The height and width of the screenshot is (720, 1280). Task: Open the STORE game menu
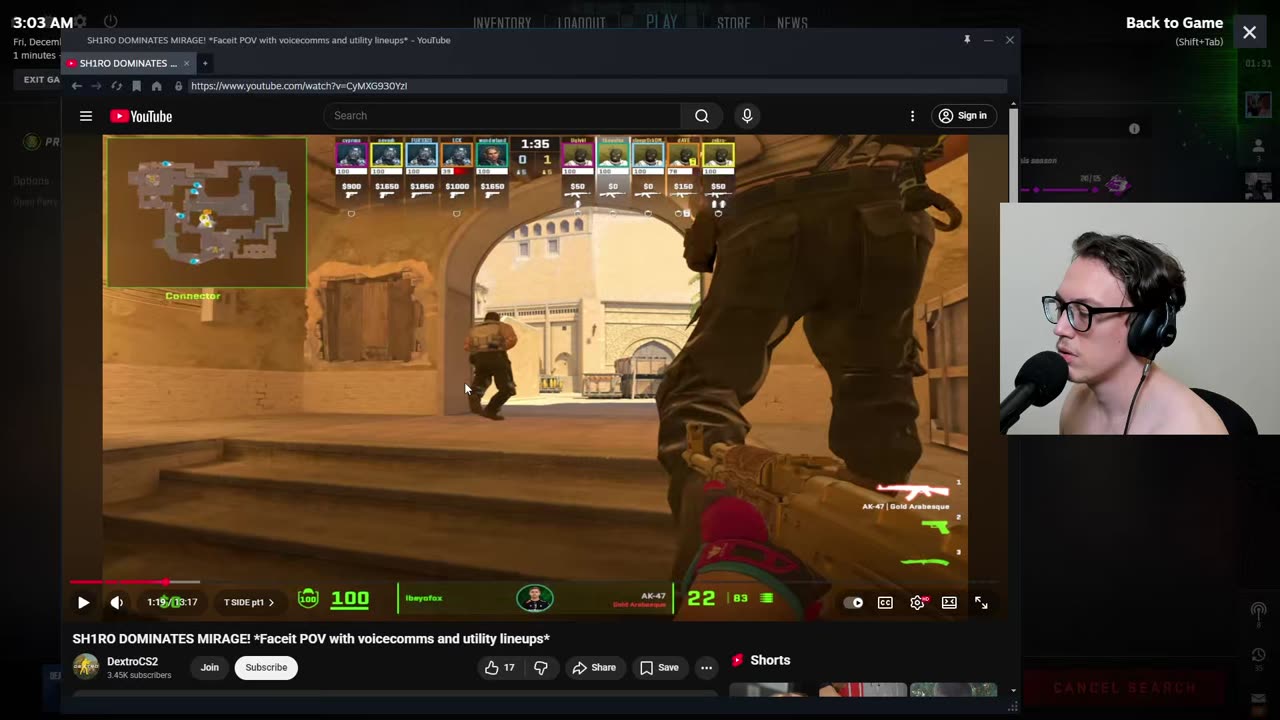733,23
